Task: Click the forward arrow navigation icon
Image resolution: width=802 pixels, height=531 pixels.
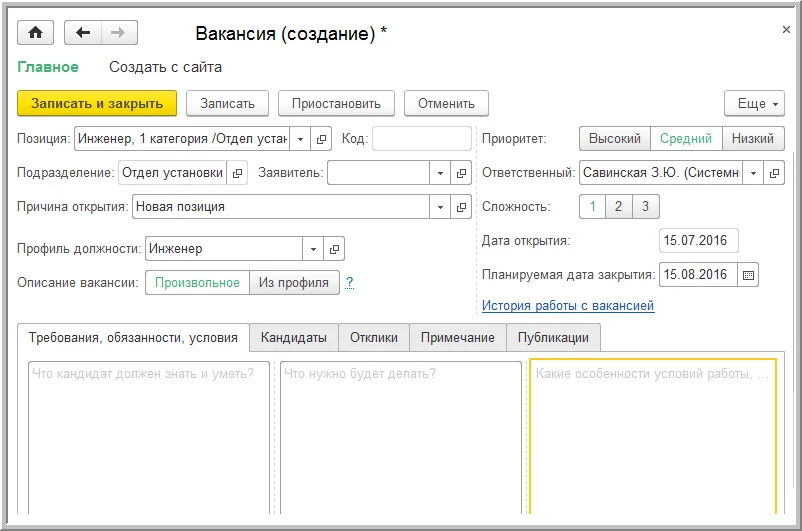Action: pyautogui.click(x=117, y=33)
